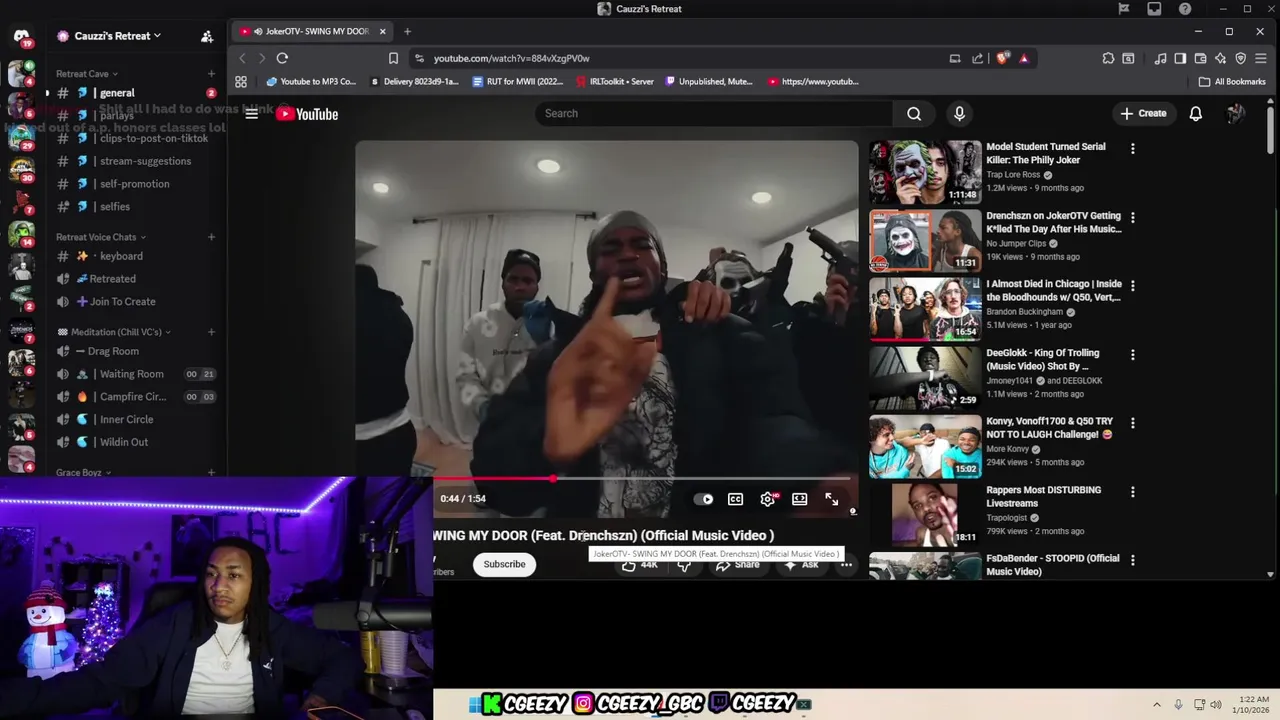Open the self-promotion channel
The height and width of the screenshot is (720, 1280).
pyautogui.click(x=136, y=184)
